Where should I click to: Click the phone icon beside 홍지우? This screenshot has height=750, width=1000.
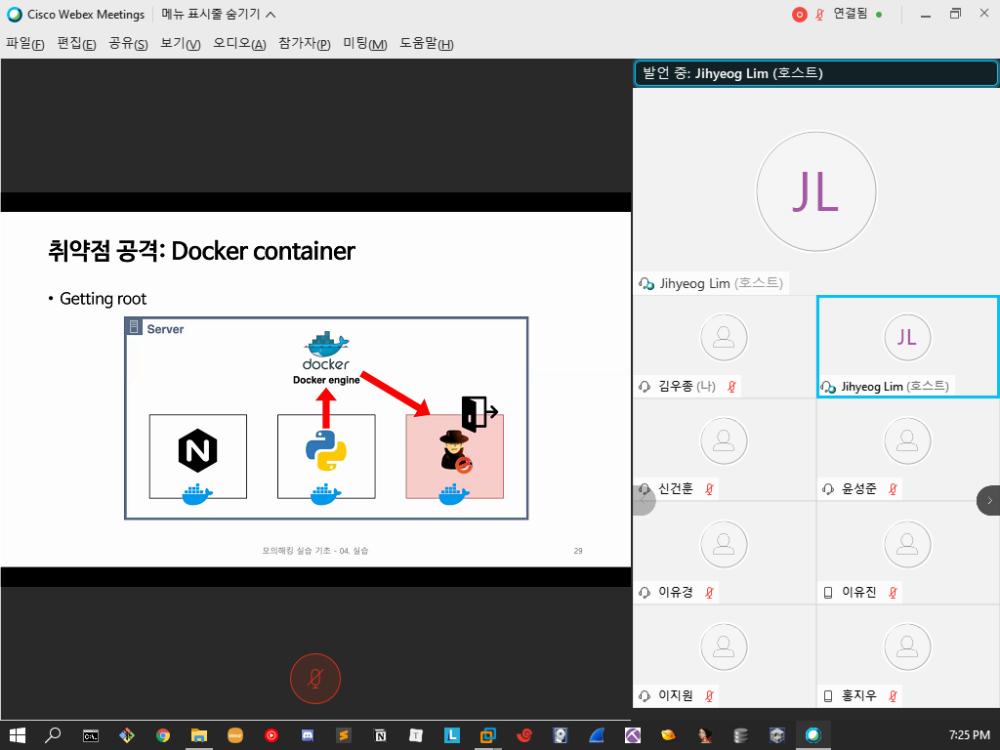(x=828, y=696)
